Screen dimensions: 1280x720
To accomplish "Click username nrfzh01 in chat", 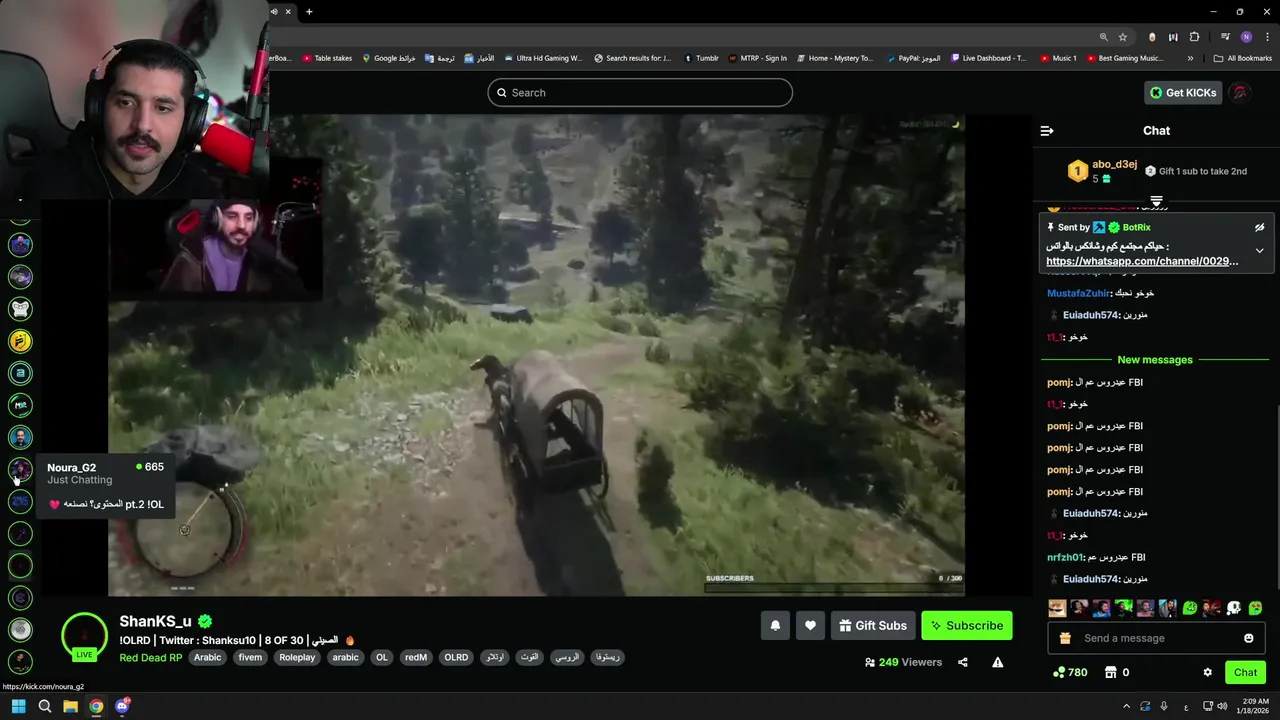I will (x=1065, y=557).
